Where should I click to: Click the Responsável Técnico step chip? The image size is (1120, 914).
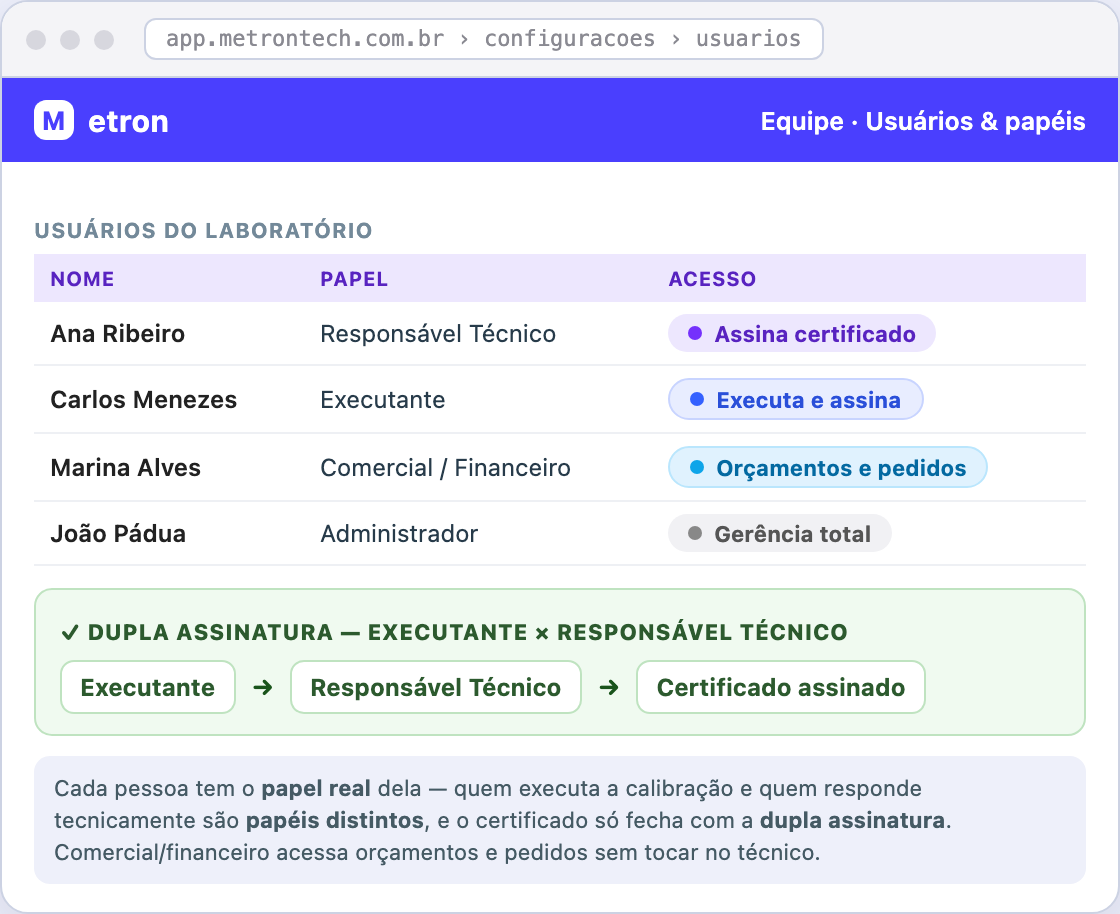click(436, 687)
